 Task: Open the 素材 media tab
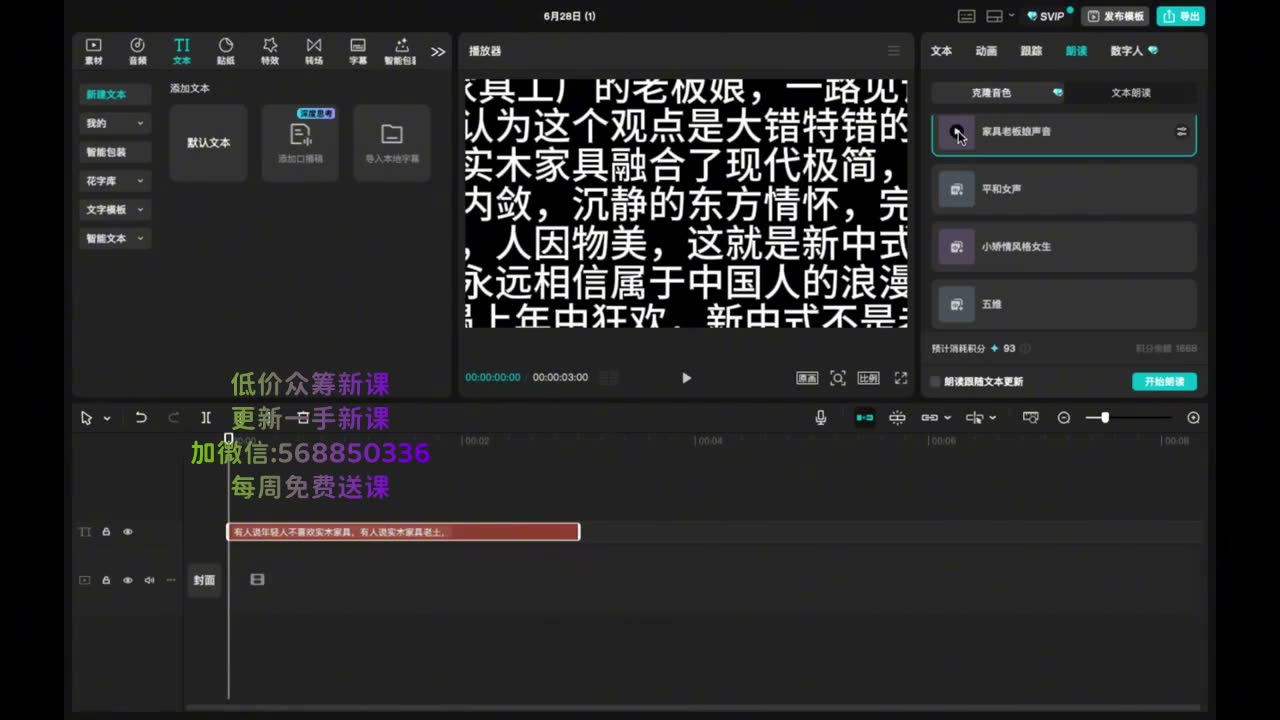[x=93, y=51]
